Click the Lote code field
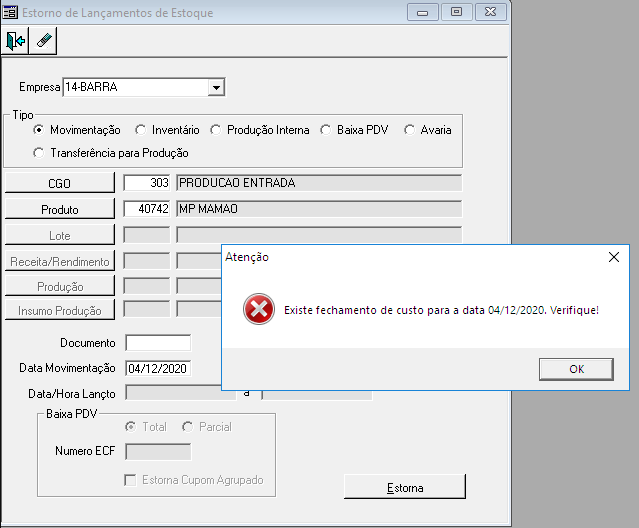639x528 pixels. coord(147,235)
